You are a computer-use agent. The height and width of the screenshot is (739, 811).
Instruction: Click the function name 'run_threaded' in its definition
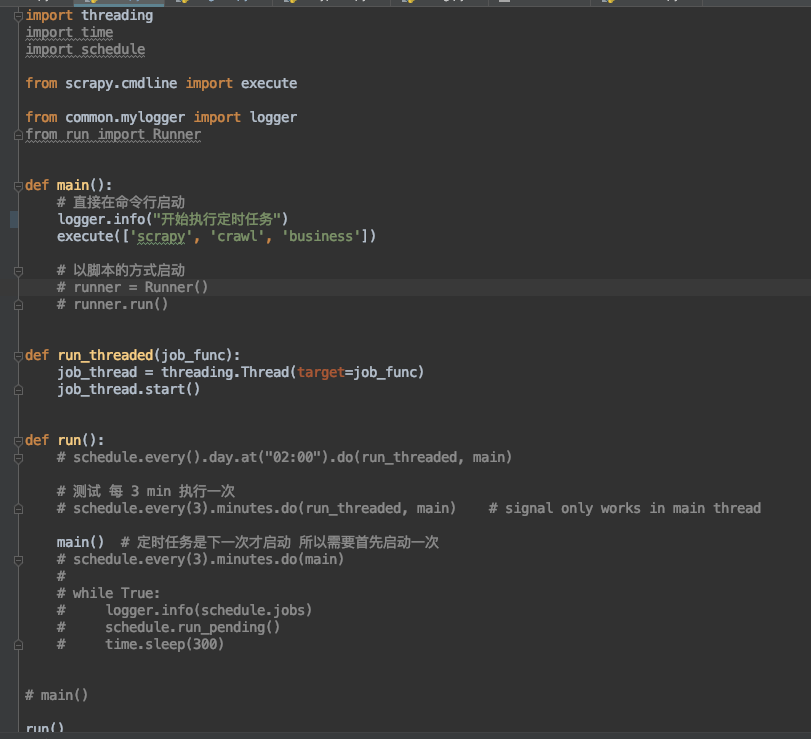click(x=106, y=355)
